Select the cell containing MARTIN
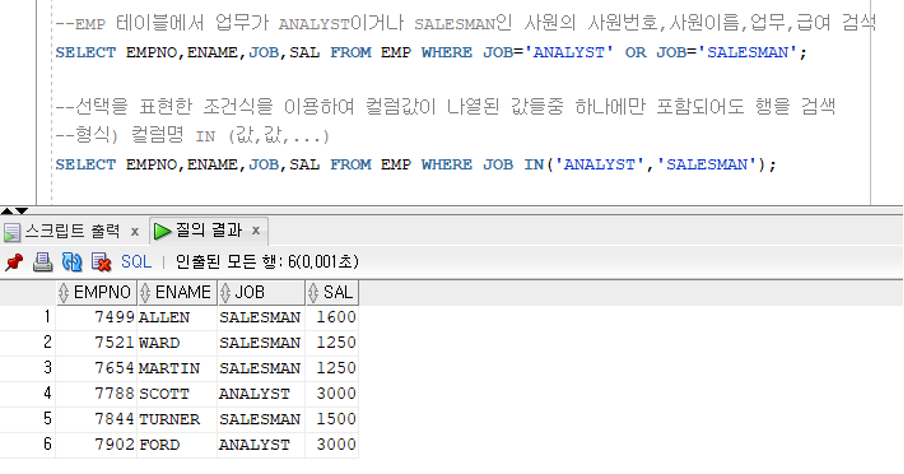904x474 pixels. pos(177,368)
